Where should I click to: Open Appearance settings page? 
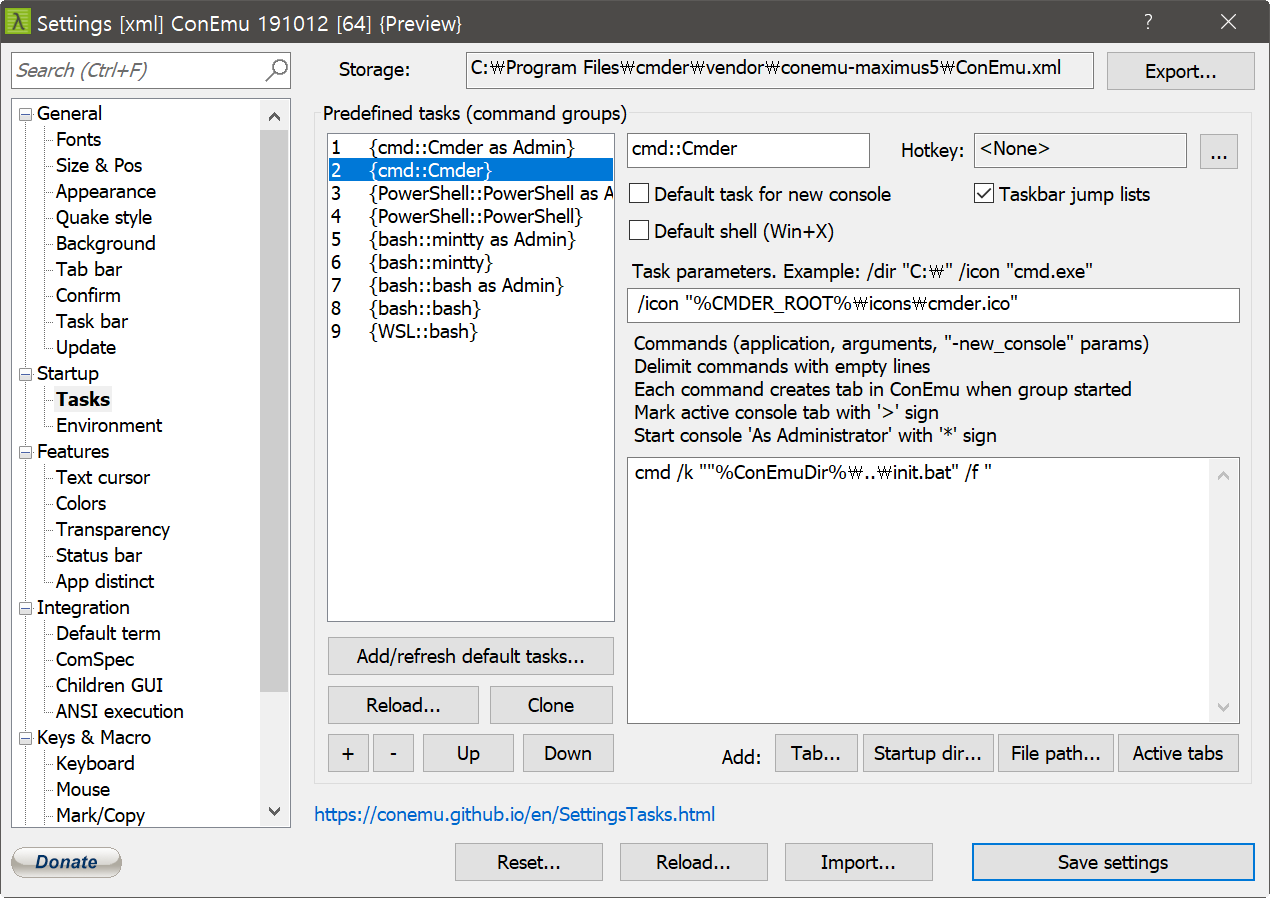[106, 191]
